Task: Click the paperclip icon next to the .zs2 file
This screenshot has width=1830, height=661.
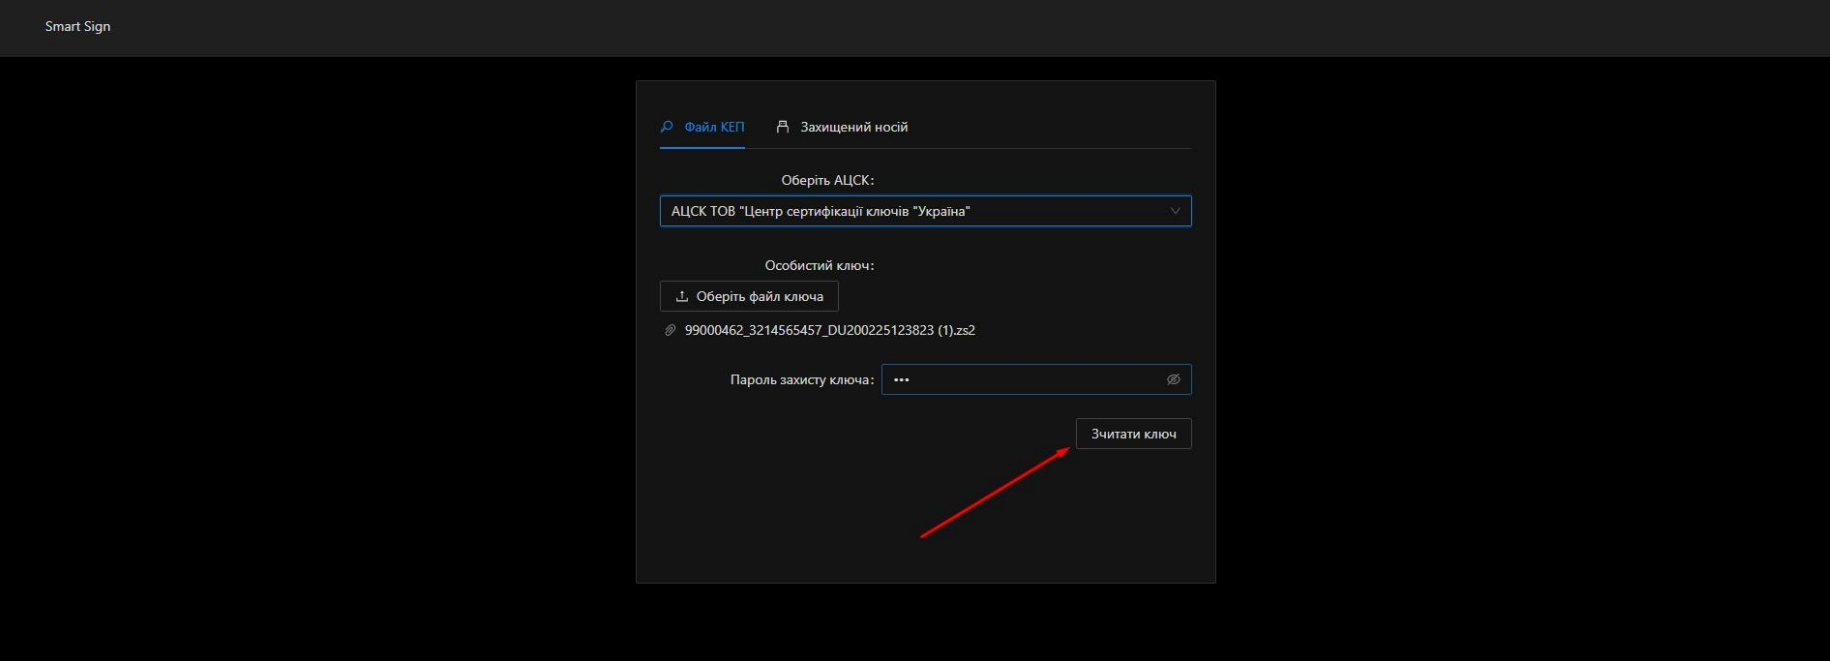Action: [670, 331]
